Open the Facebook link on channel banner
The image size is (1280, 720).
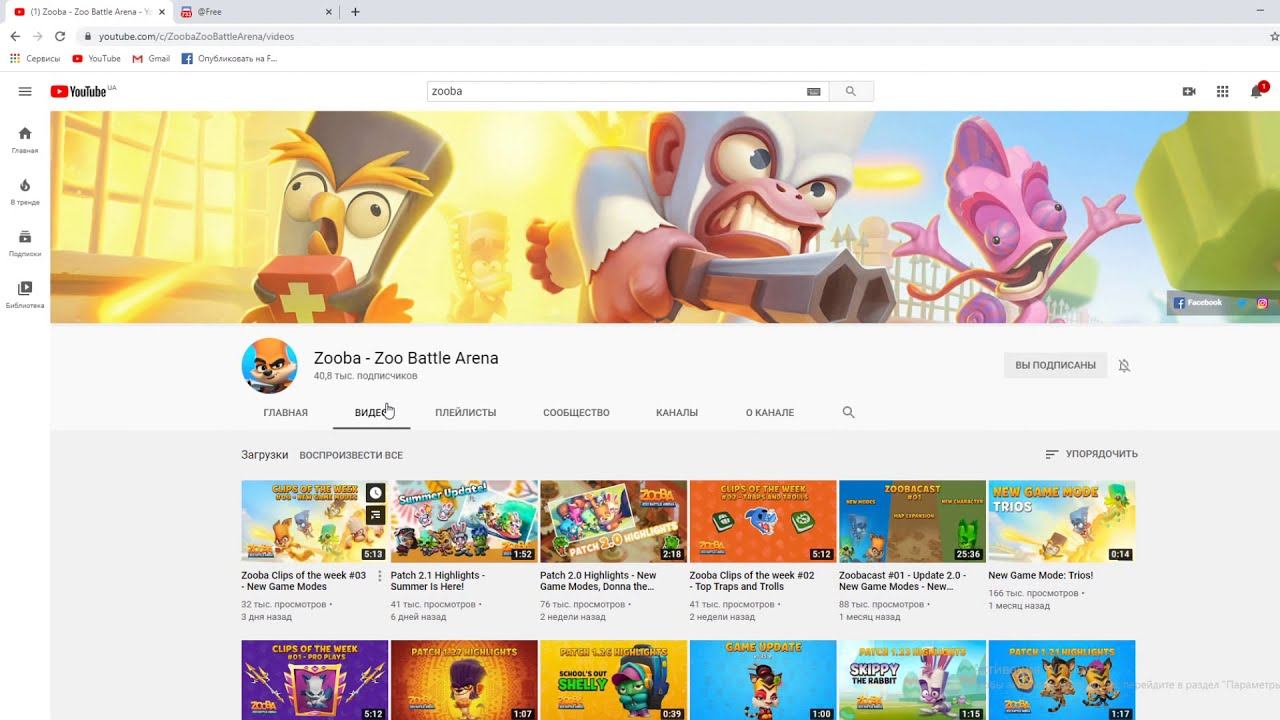click(x=1198, y=303)
